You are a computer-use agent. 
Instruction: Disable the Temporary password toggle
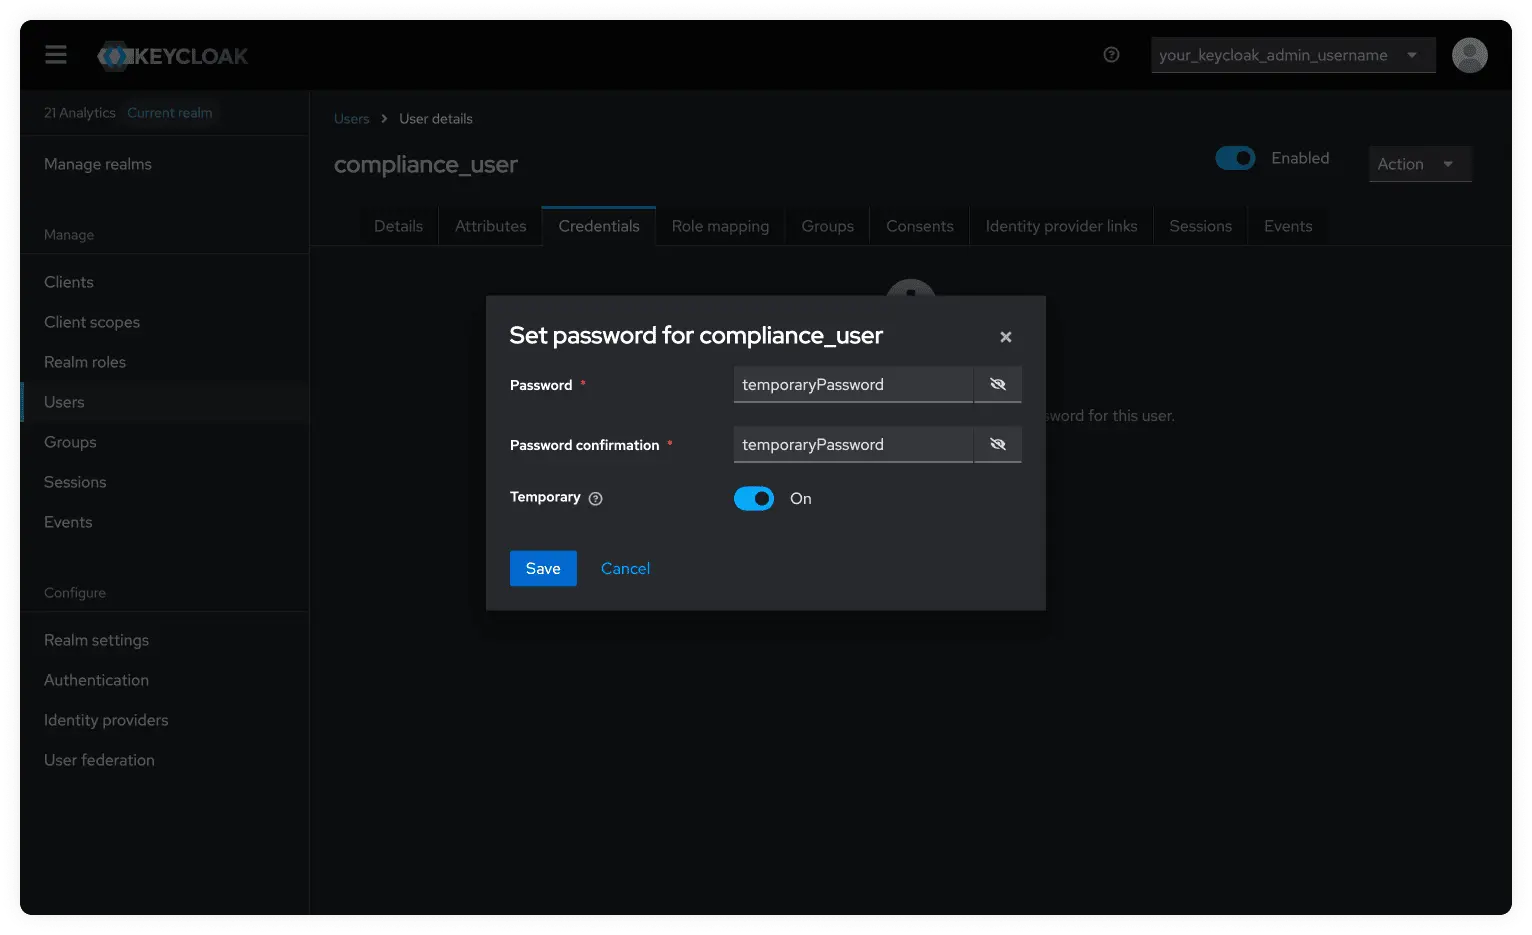[754, 498]
